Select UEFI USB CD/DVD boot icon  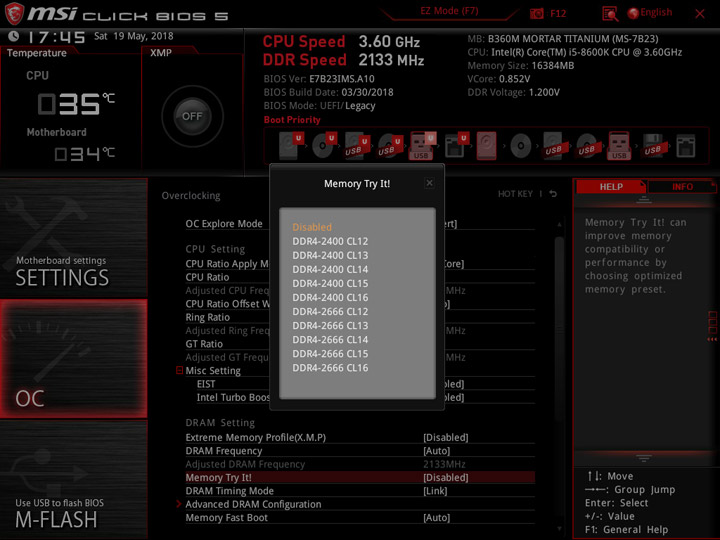[x=390, y=146]
